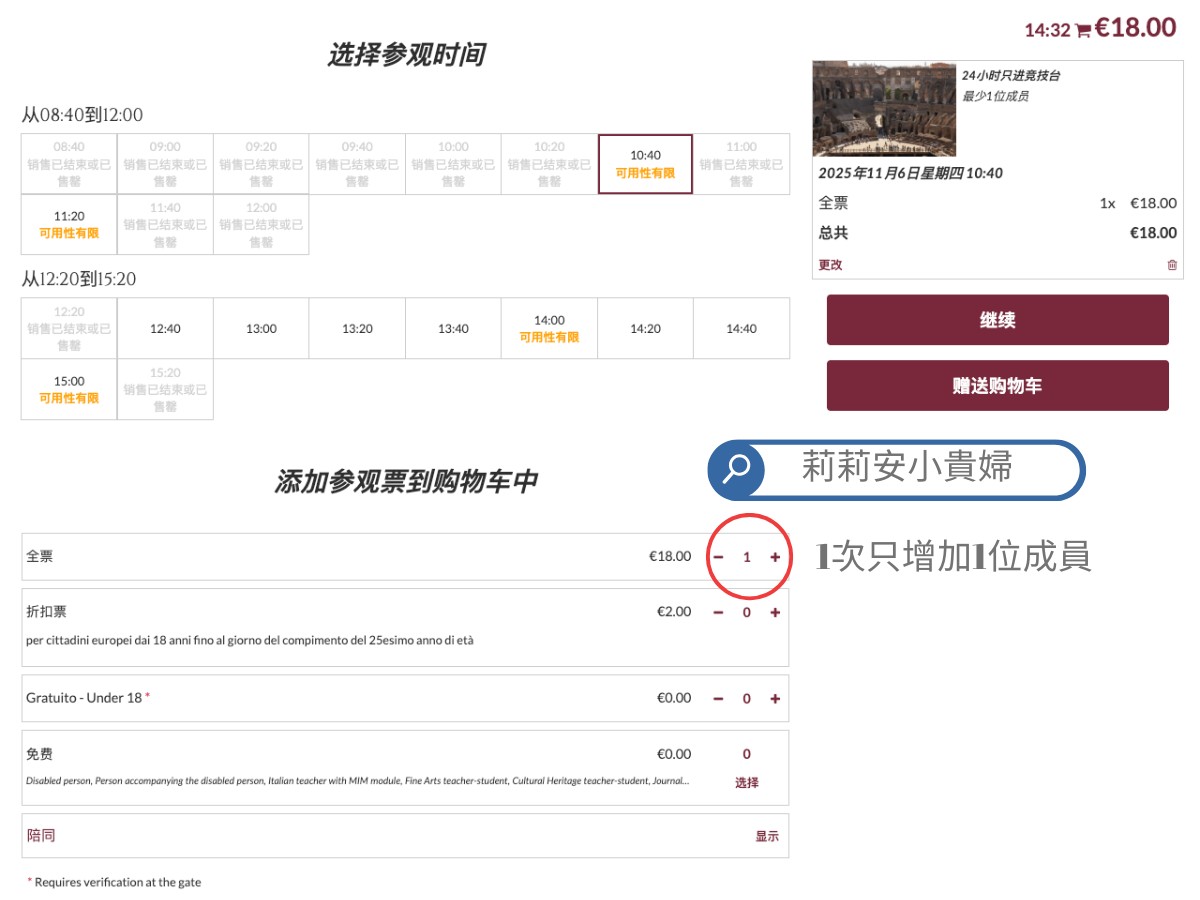The height and width of the screenshot is (900, 1200).
Task: Click the trash icon to delete order
Action: (x=1172, y=265)
